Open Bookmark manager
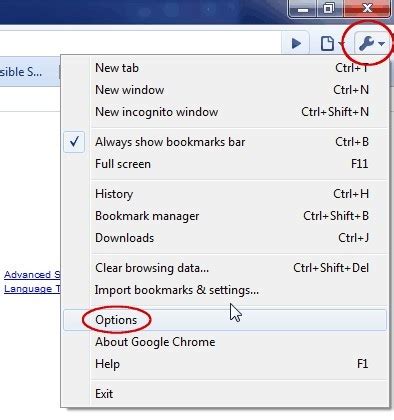Image resolution: width=394 pixels, height=420 pixels. pos(225,216)
